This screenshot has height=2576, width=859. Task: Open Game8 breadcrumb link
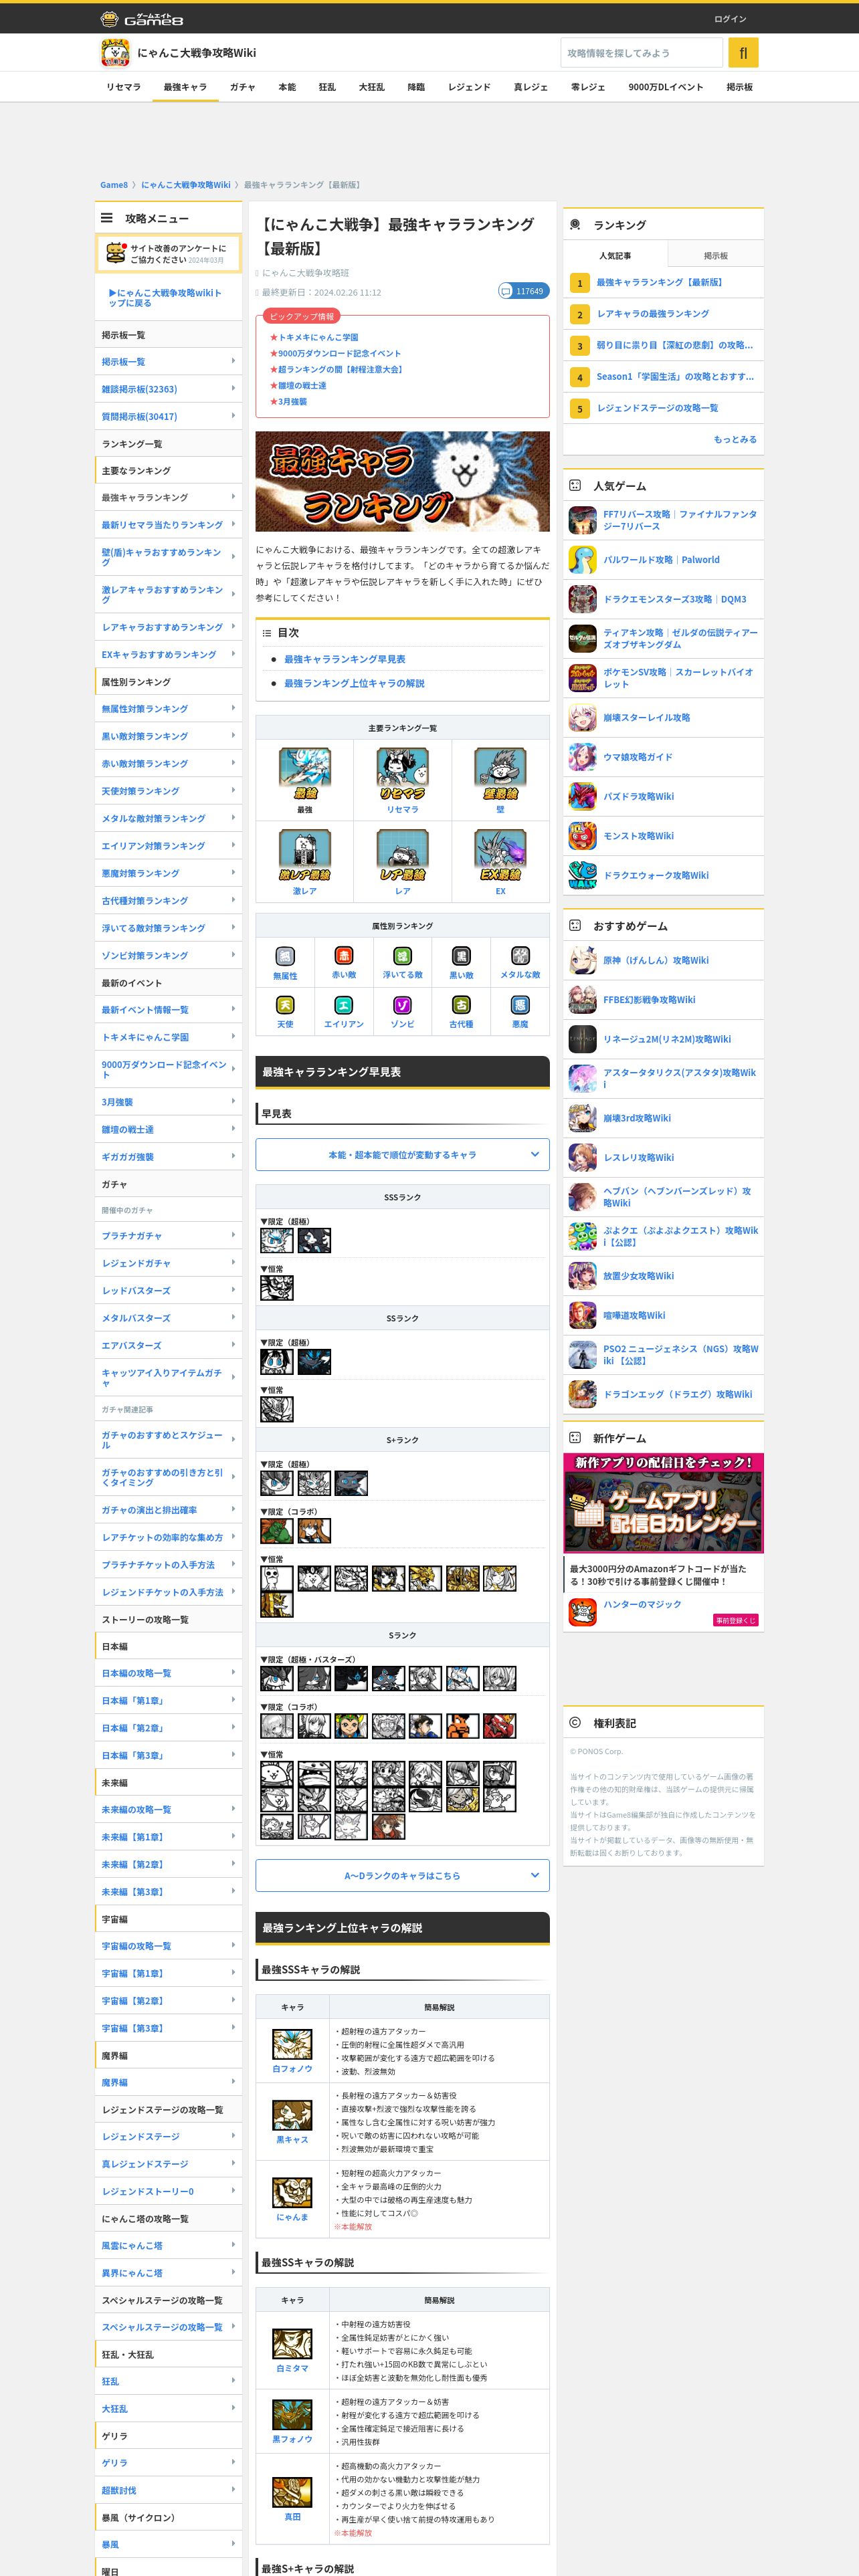(114, 185)
